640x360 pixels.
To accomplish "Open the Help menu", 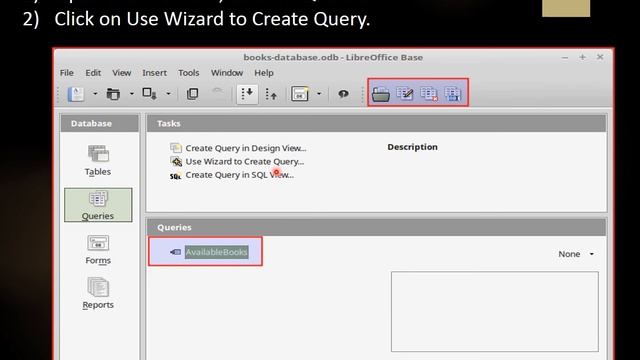I will [x=264, y=73].
